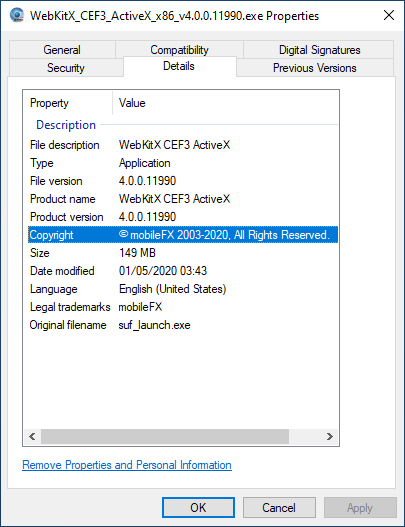Click the horizontal scrollbar thumb
The image size is (405, 527).
165,436
